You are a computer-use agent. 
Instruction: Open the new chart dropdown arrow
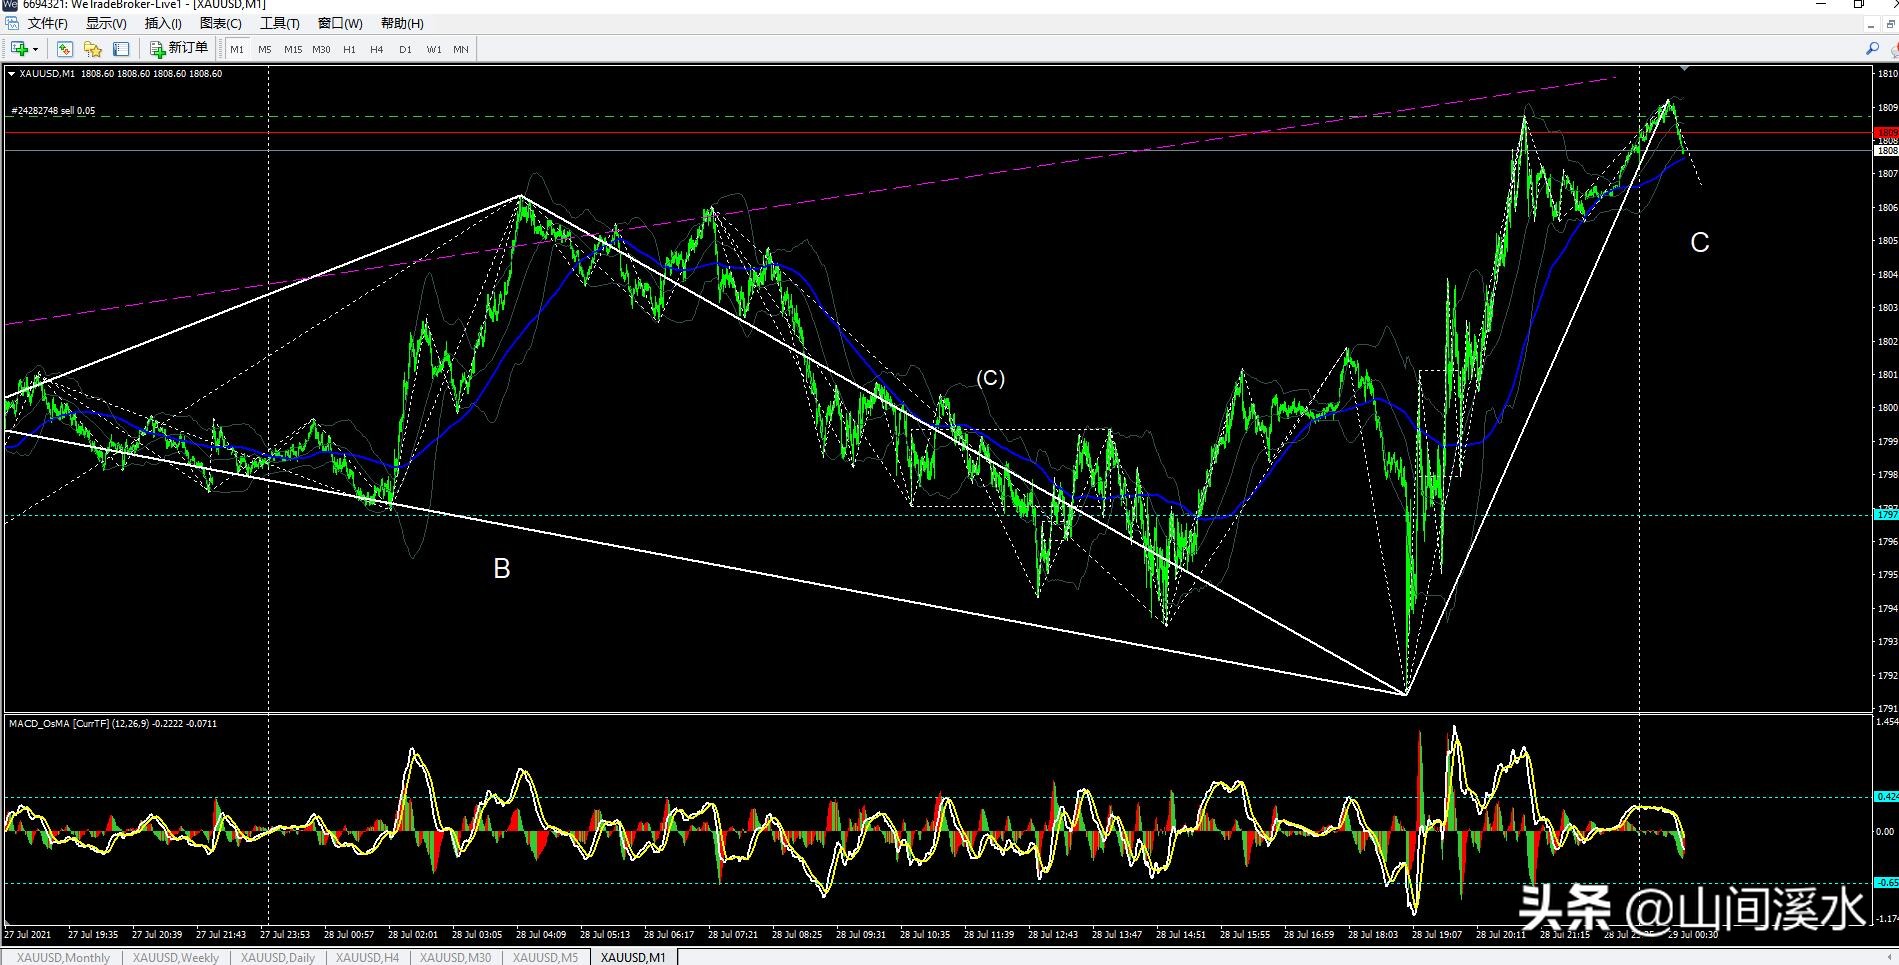click(x=35, y=49)
